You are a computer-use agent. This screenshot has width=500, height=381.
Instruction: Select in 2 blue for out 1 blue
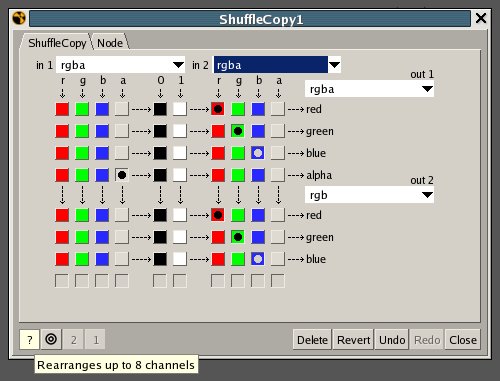(258, 153)
